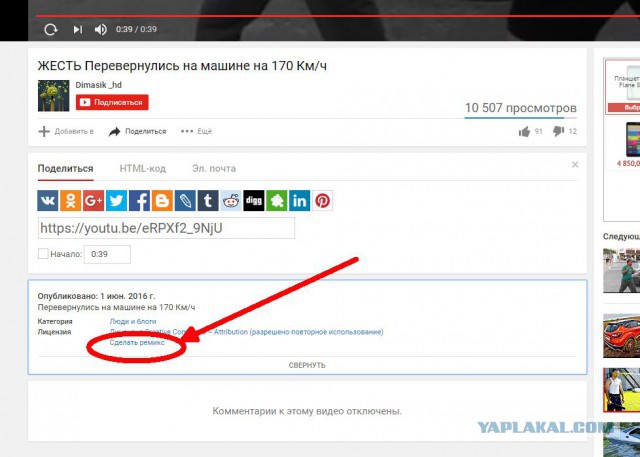Open the tablet advertisement thumbnail
Image resolution: width=640 pixels, height=457 pixels.
tap(623, 86)
